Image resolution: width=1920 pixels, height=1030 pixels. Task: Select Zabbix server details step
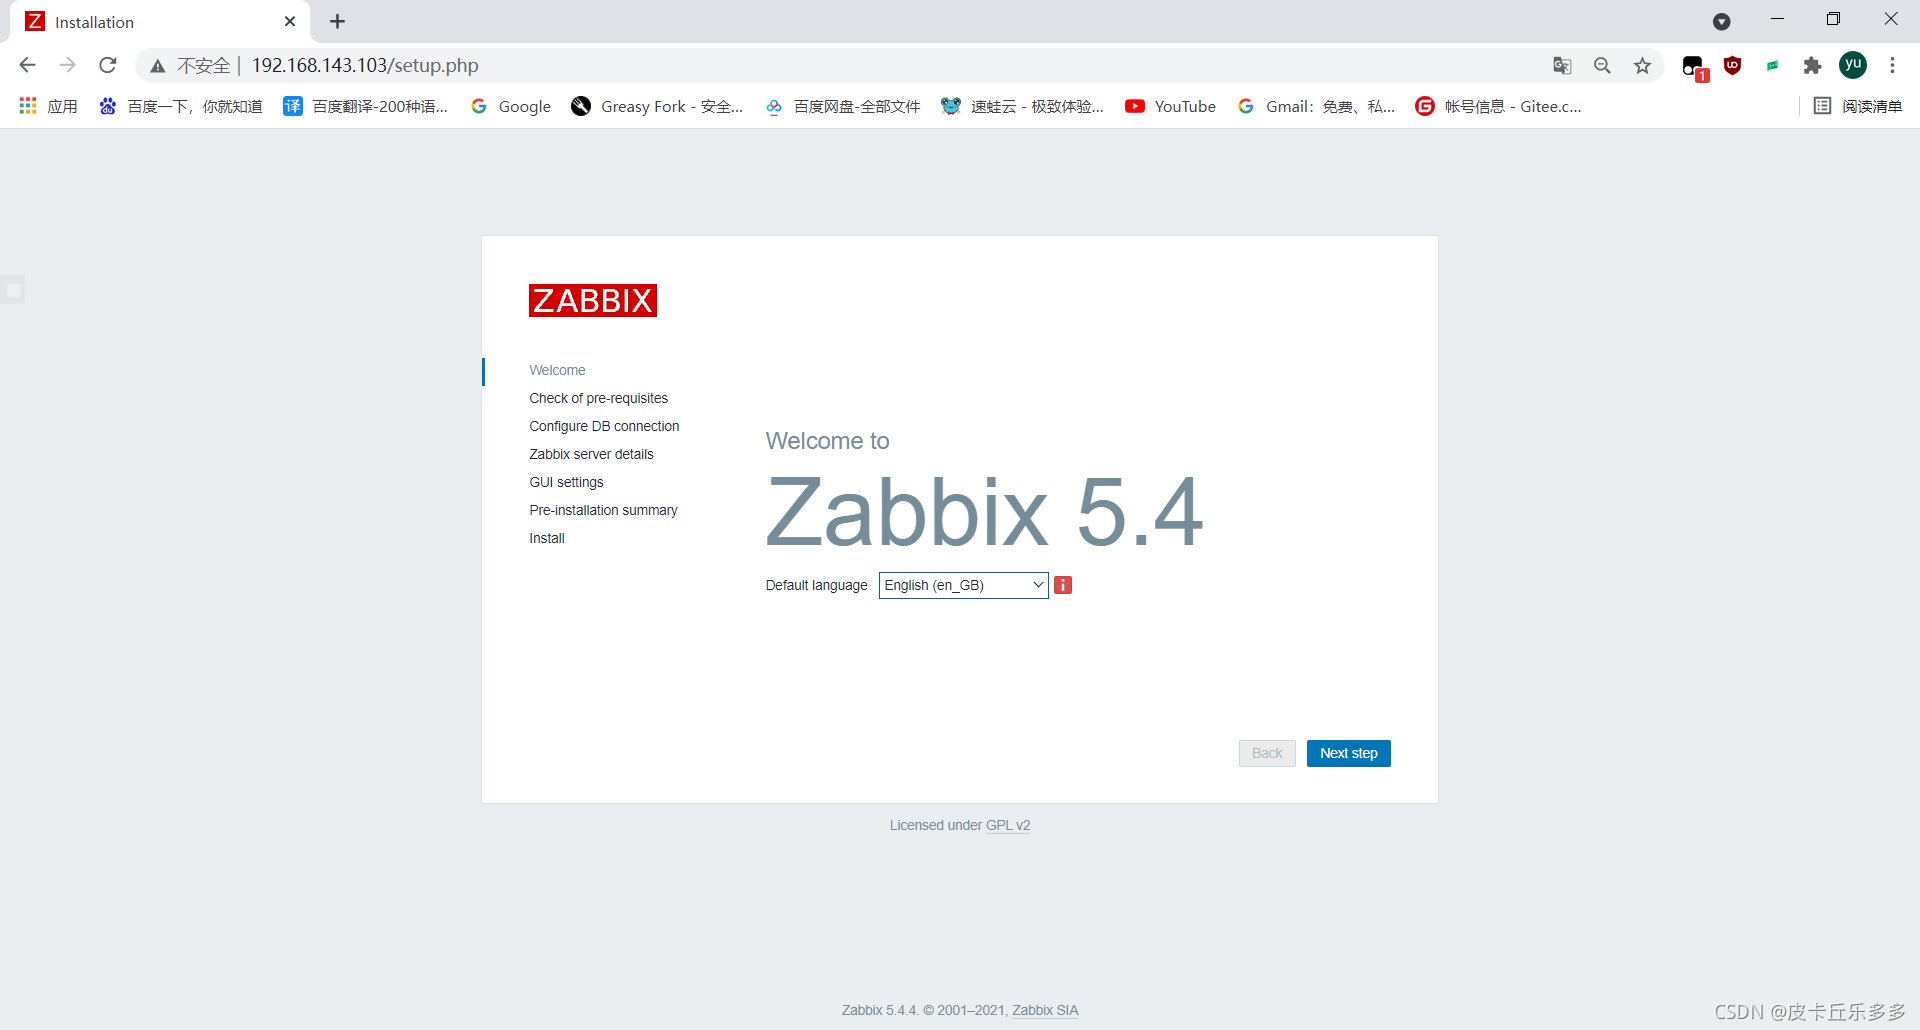point(591,454)
